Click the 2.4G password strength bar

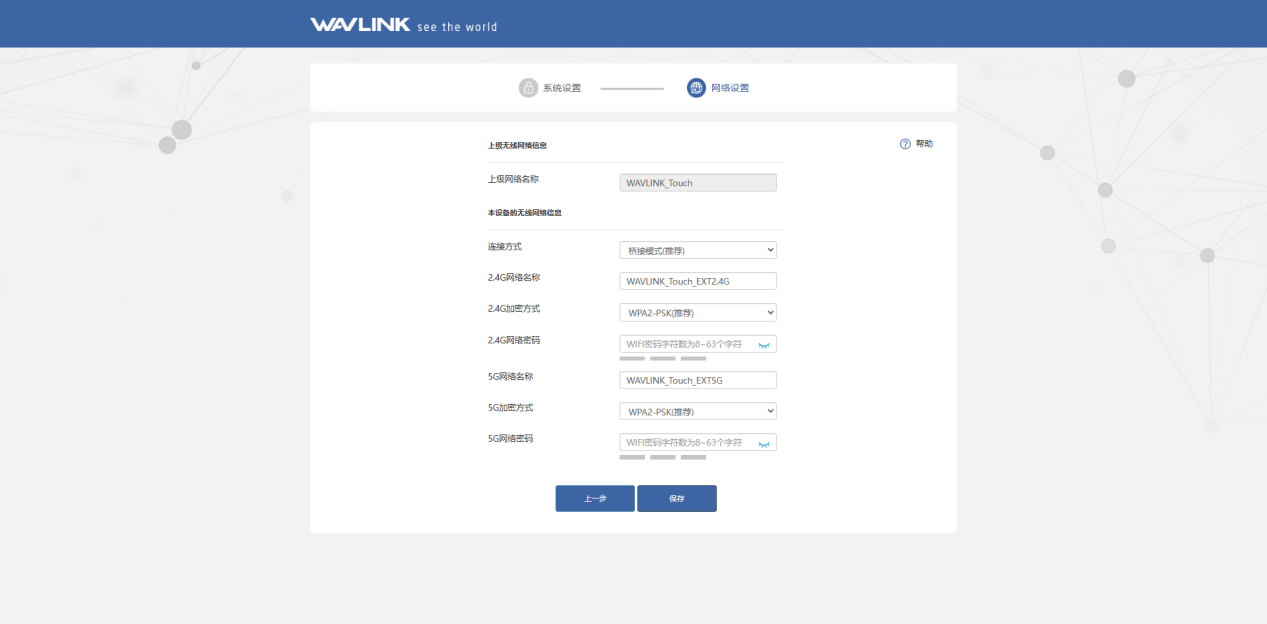tap(663, 358)
